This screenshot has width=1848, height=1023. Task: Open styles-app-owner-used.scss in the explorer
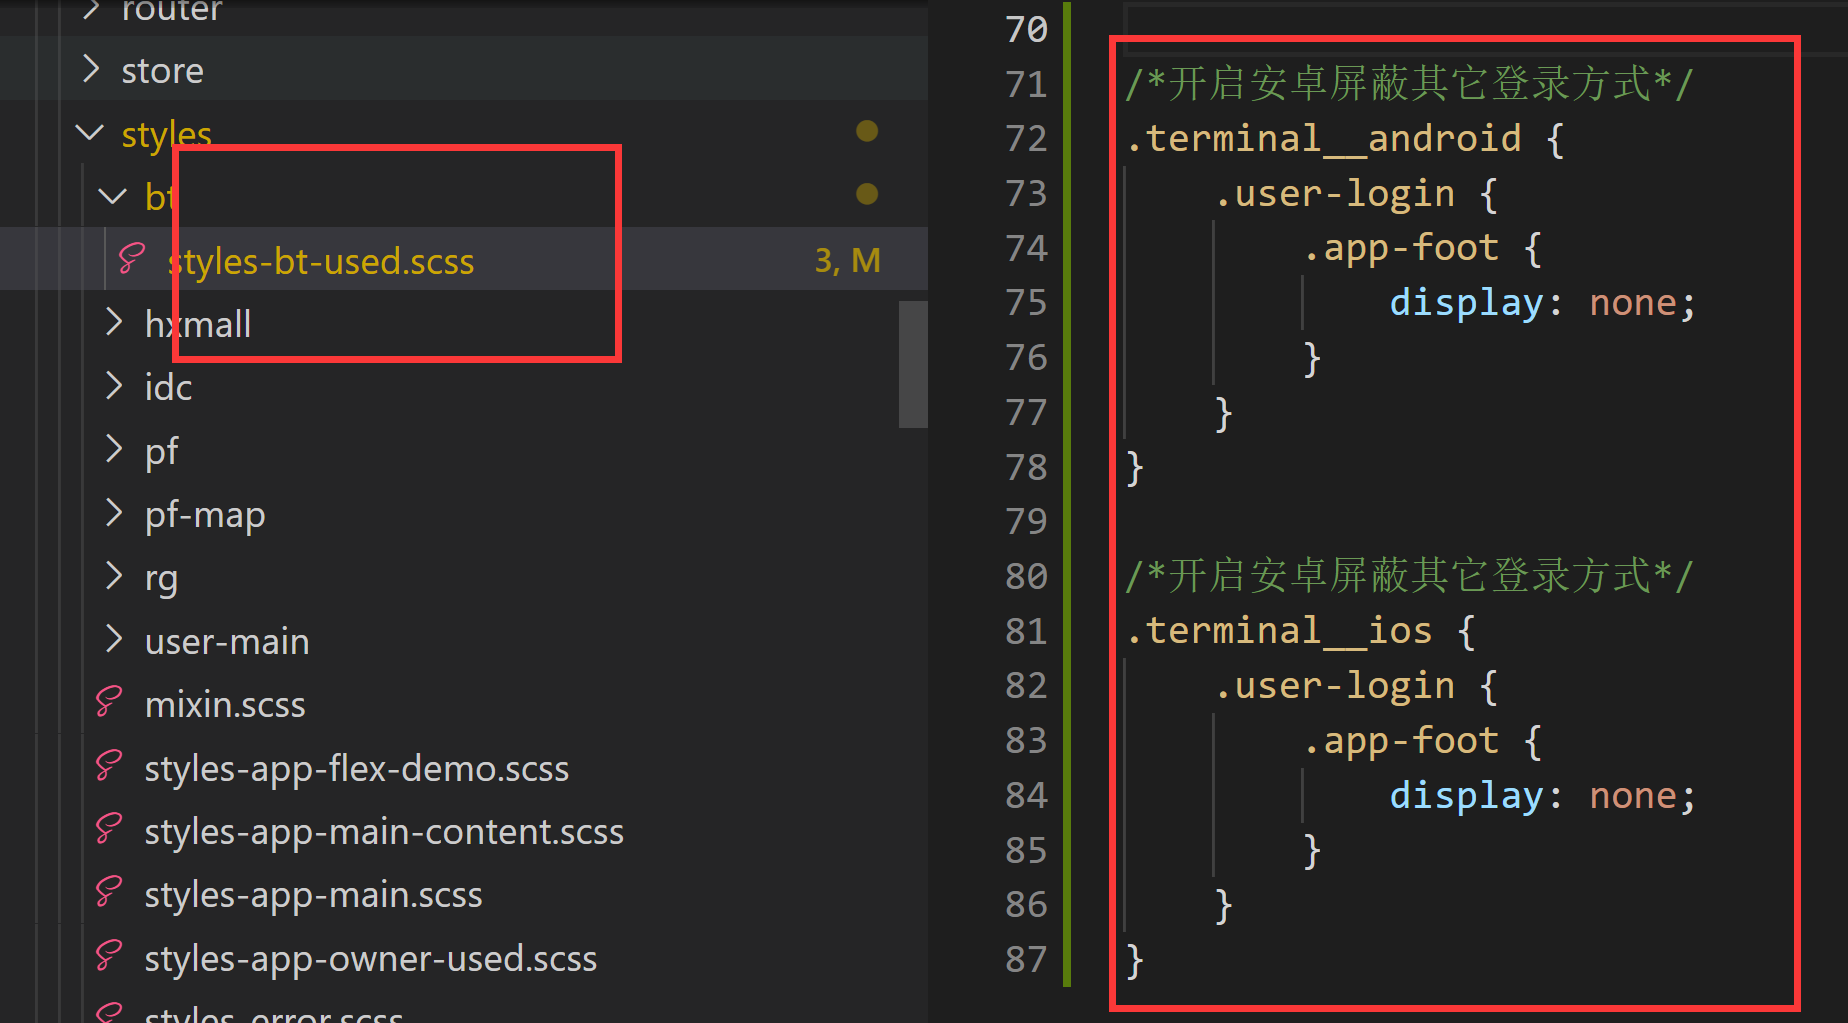371,959
